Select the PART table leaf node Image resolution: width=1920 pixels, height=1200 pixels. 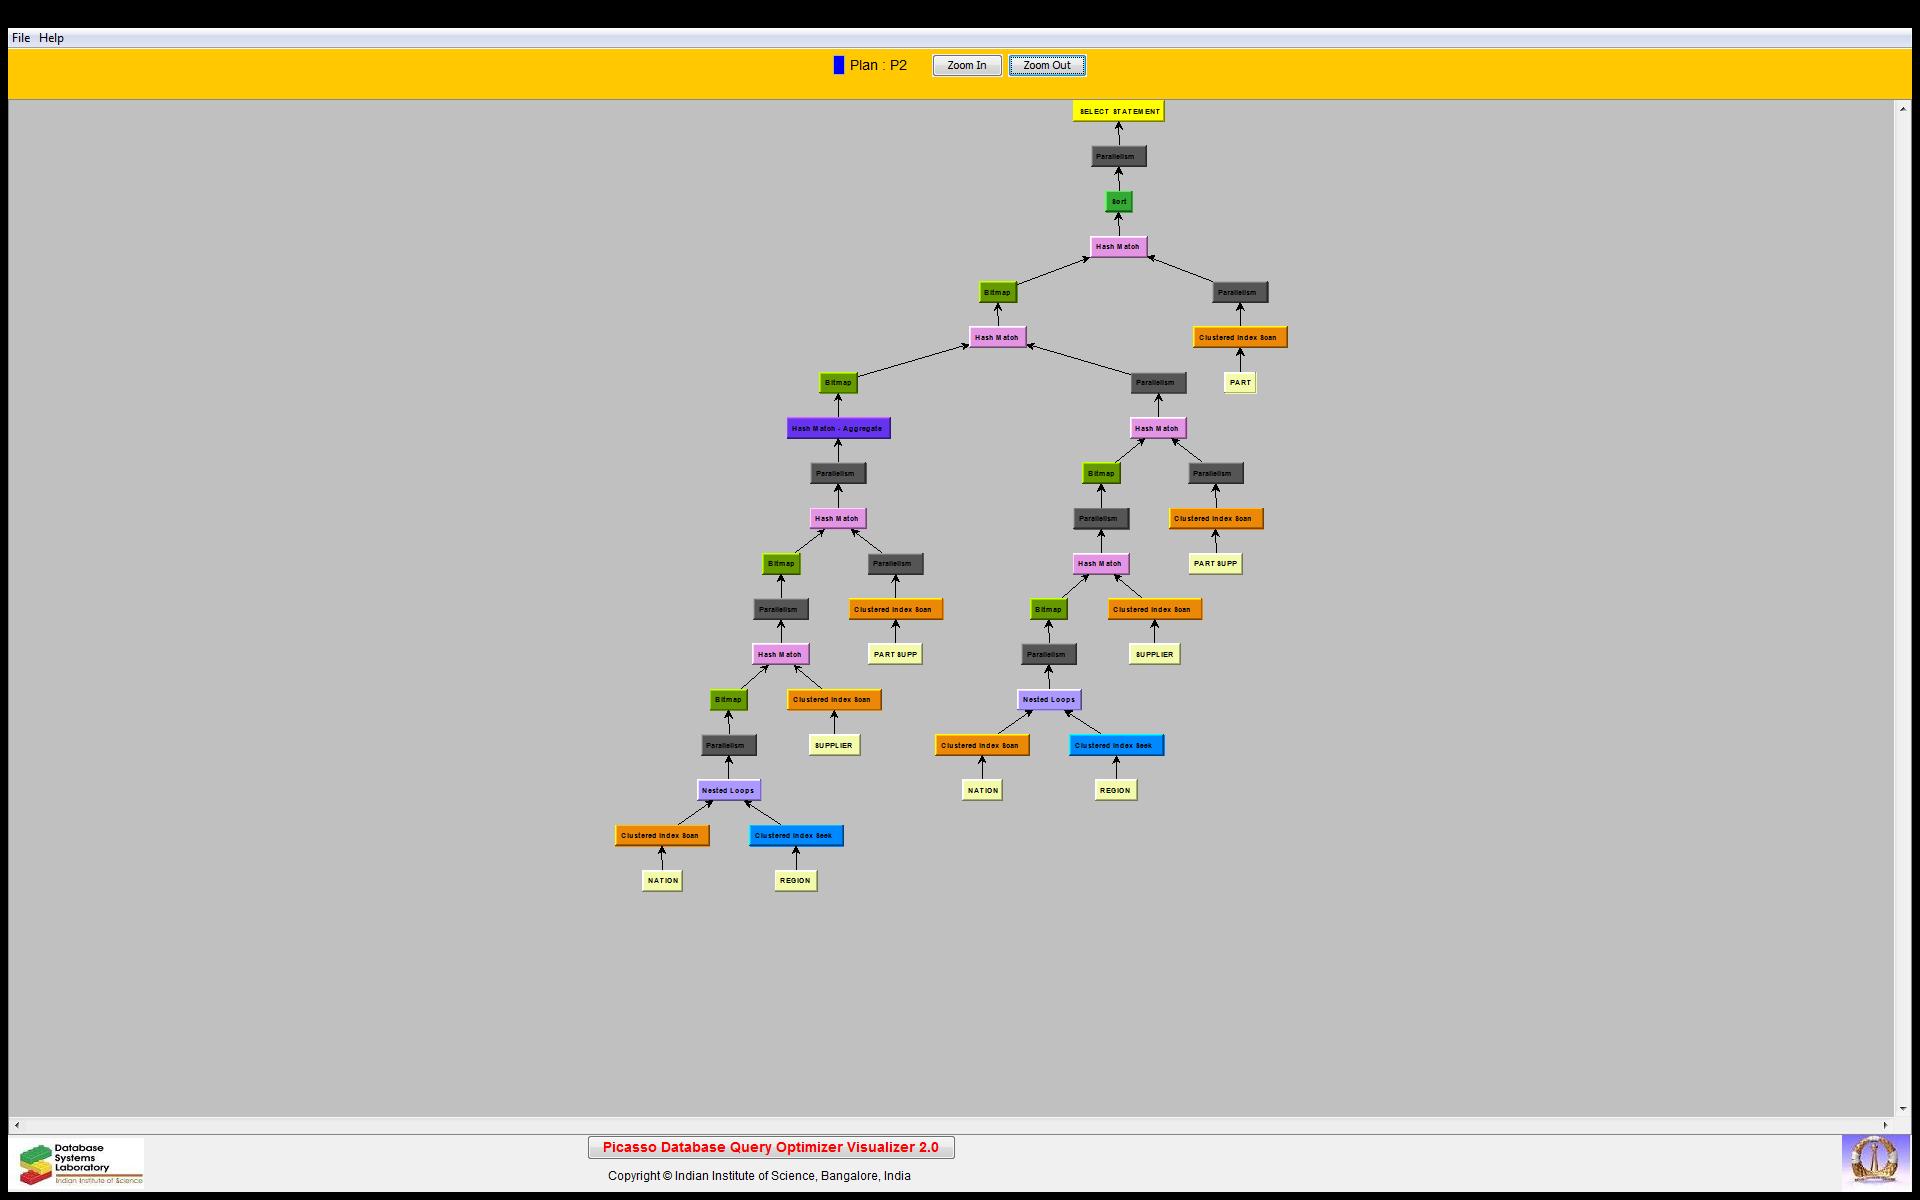coord(1239,382)
